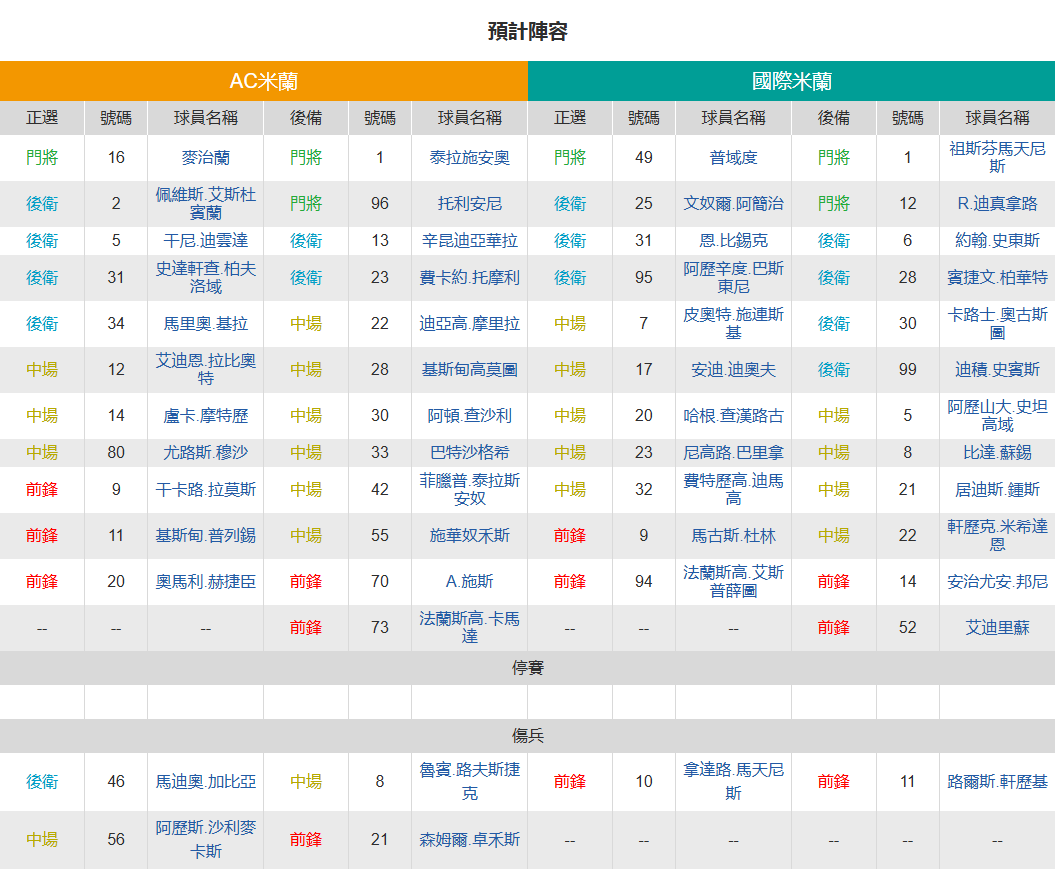The width and height of the screenshot is (1055, 869).
Task: Open A.施斯 player link
Action: pos(470,581)
